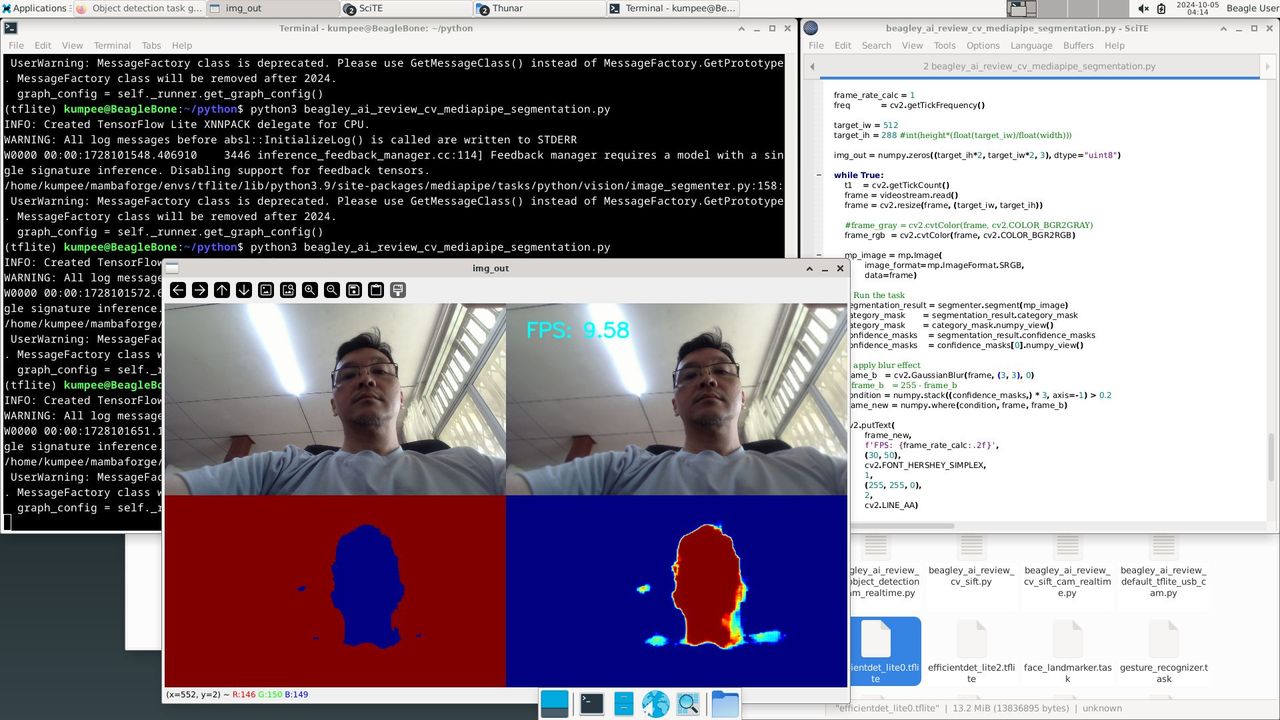
Task: Click the SciTE editor vertical scrollbar
Action: (x=1273, y=300)
